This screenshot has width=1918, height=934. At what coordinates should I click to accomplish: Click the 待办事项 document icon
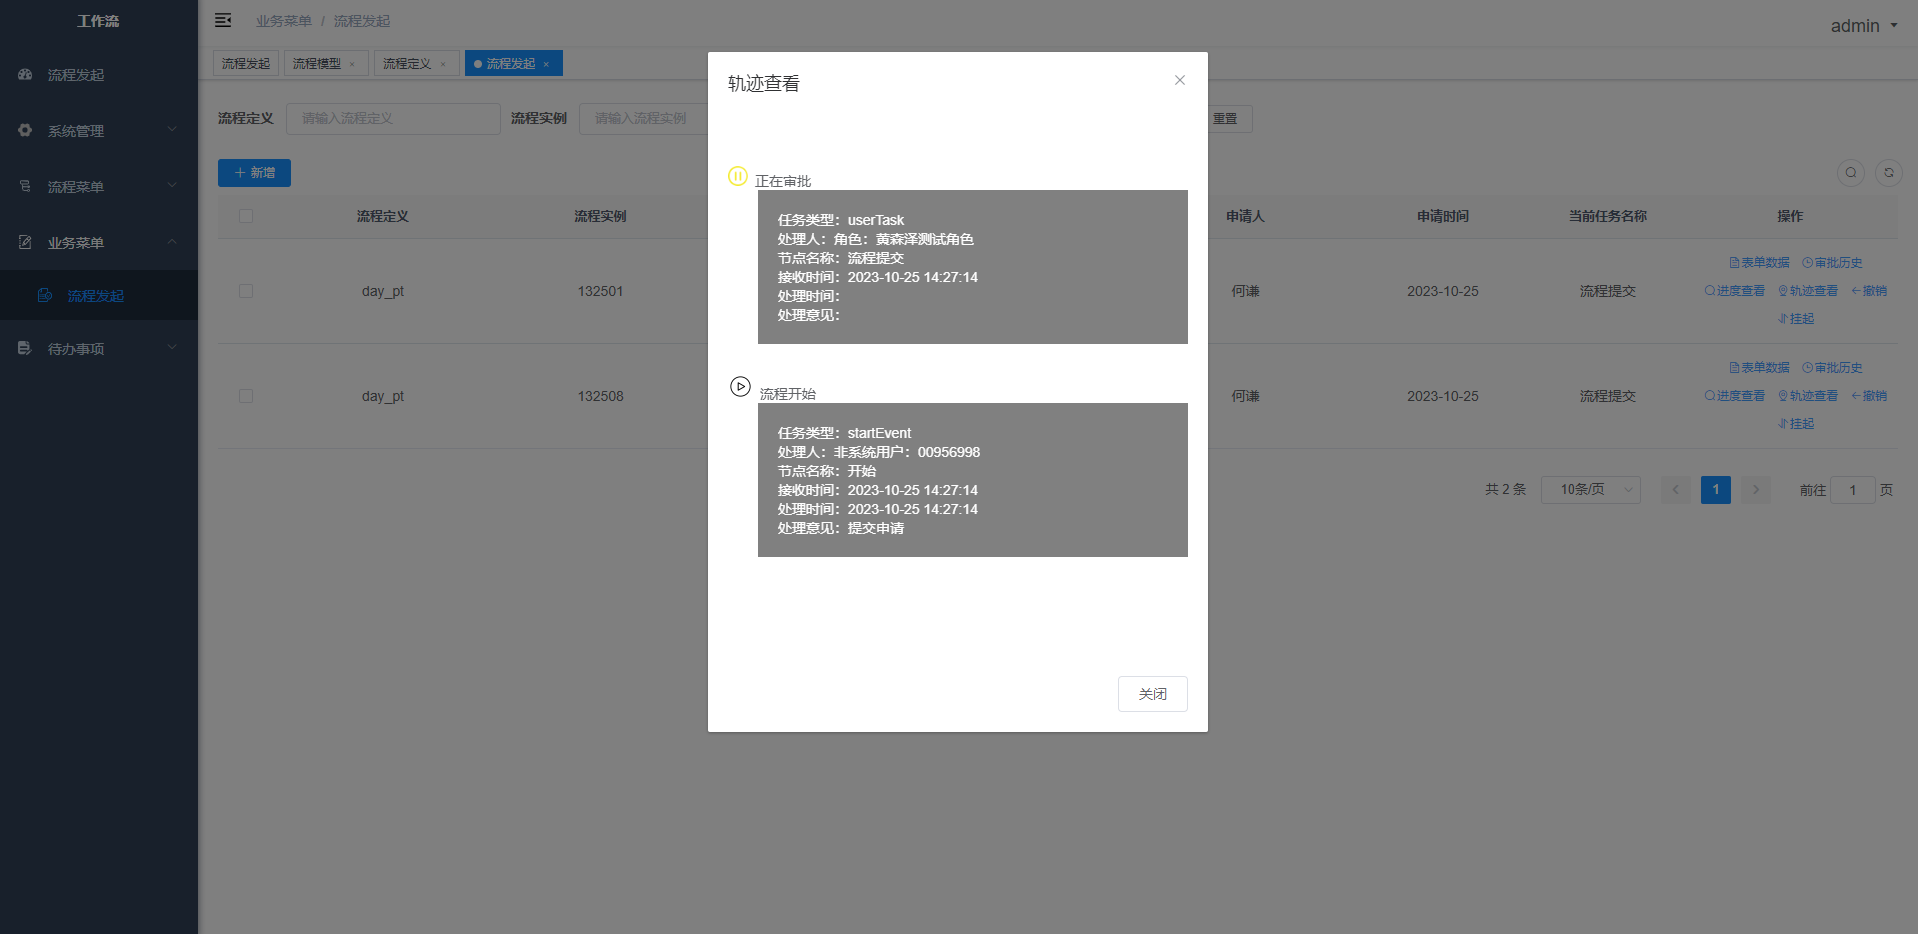[25, 348]
